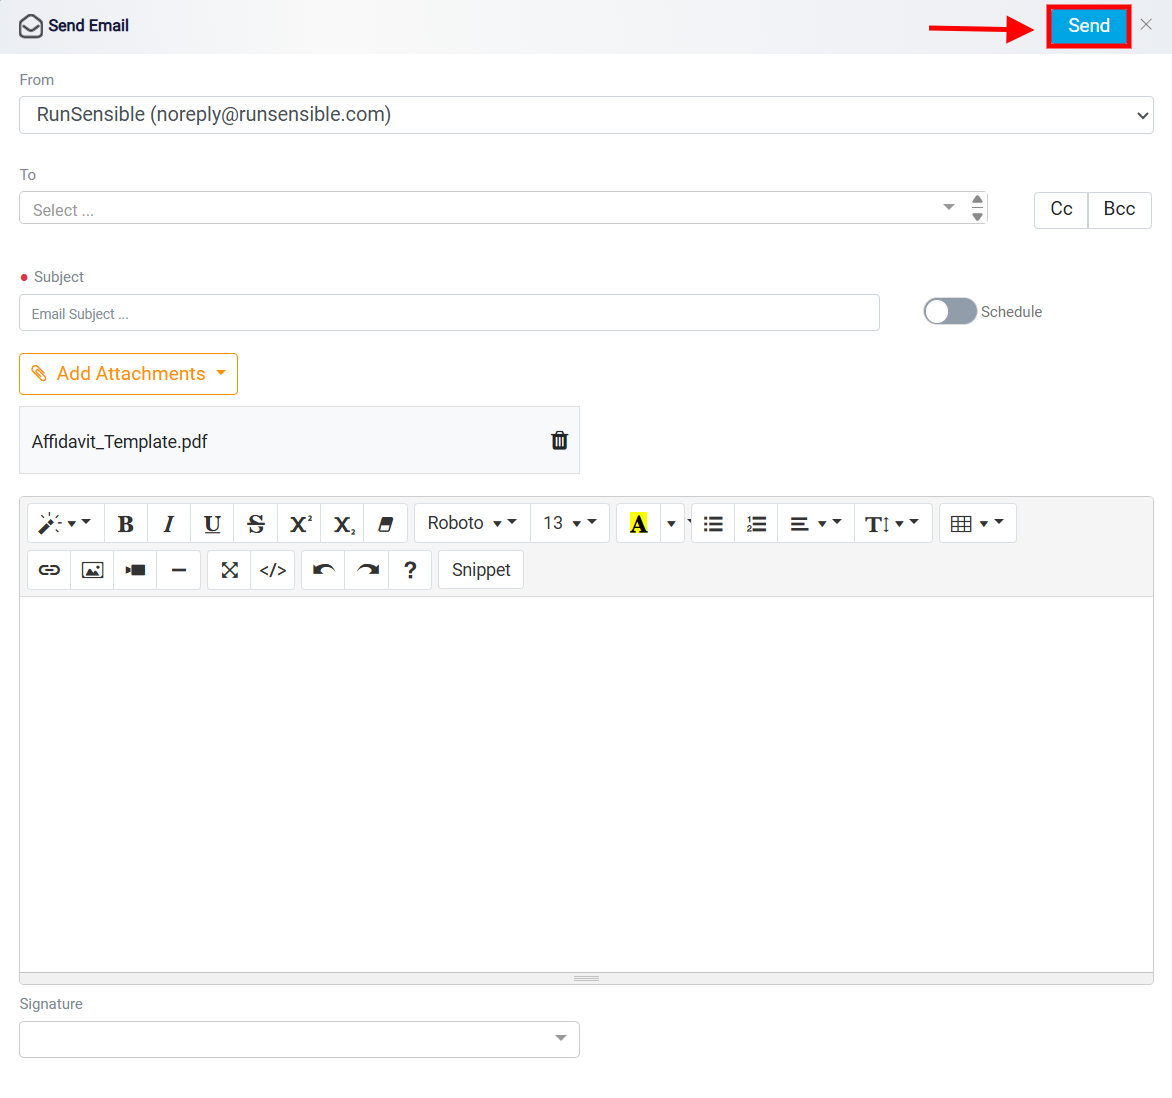Toggle the Schedule switch
Image resolution: width=1172 pixels, height=1098 pixels.
click(x=949, y=312)
